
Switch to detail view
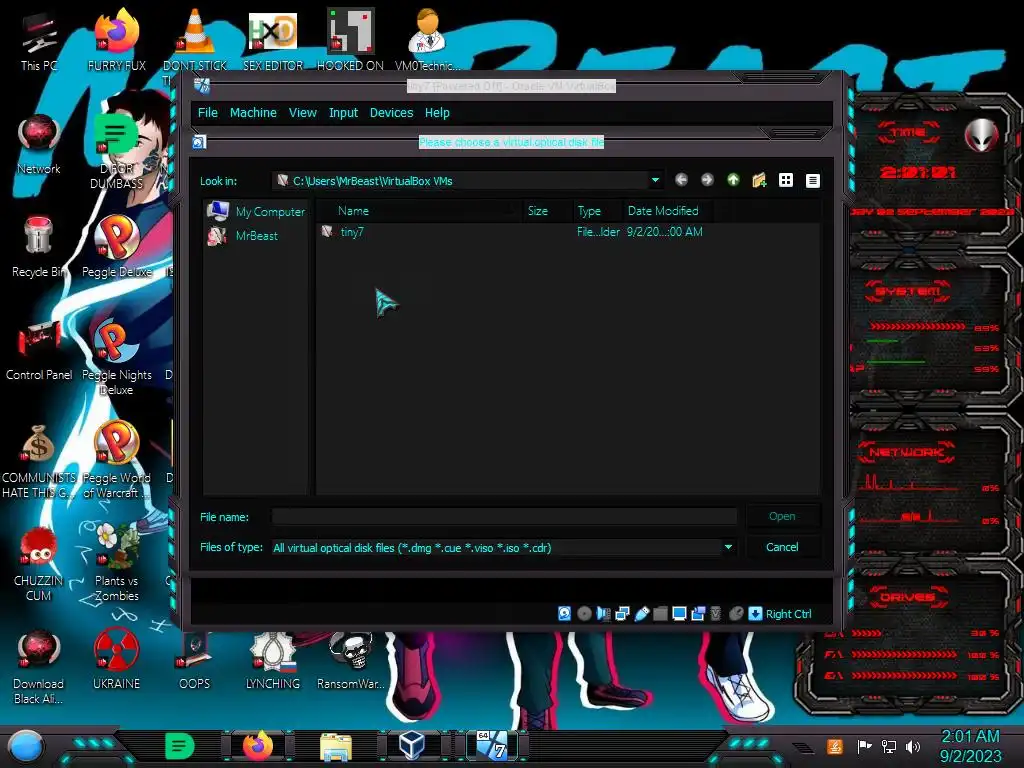(x=812, y=180)
